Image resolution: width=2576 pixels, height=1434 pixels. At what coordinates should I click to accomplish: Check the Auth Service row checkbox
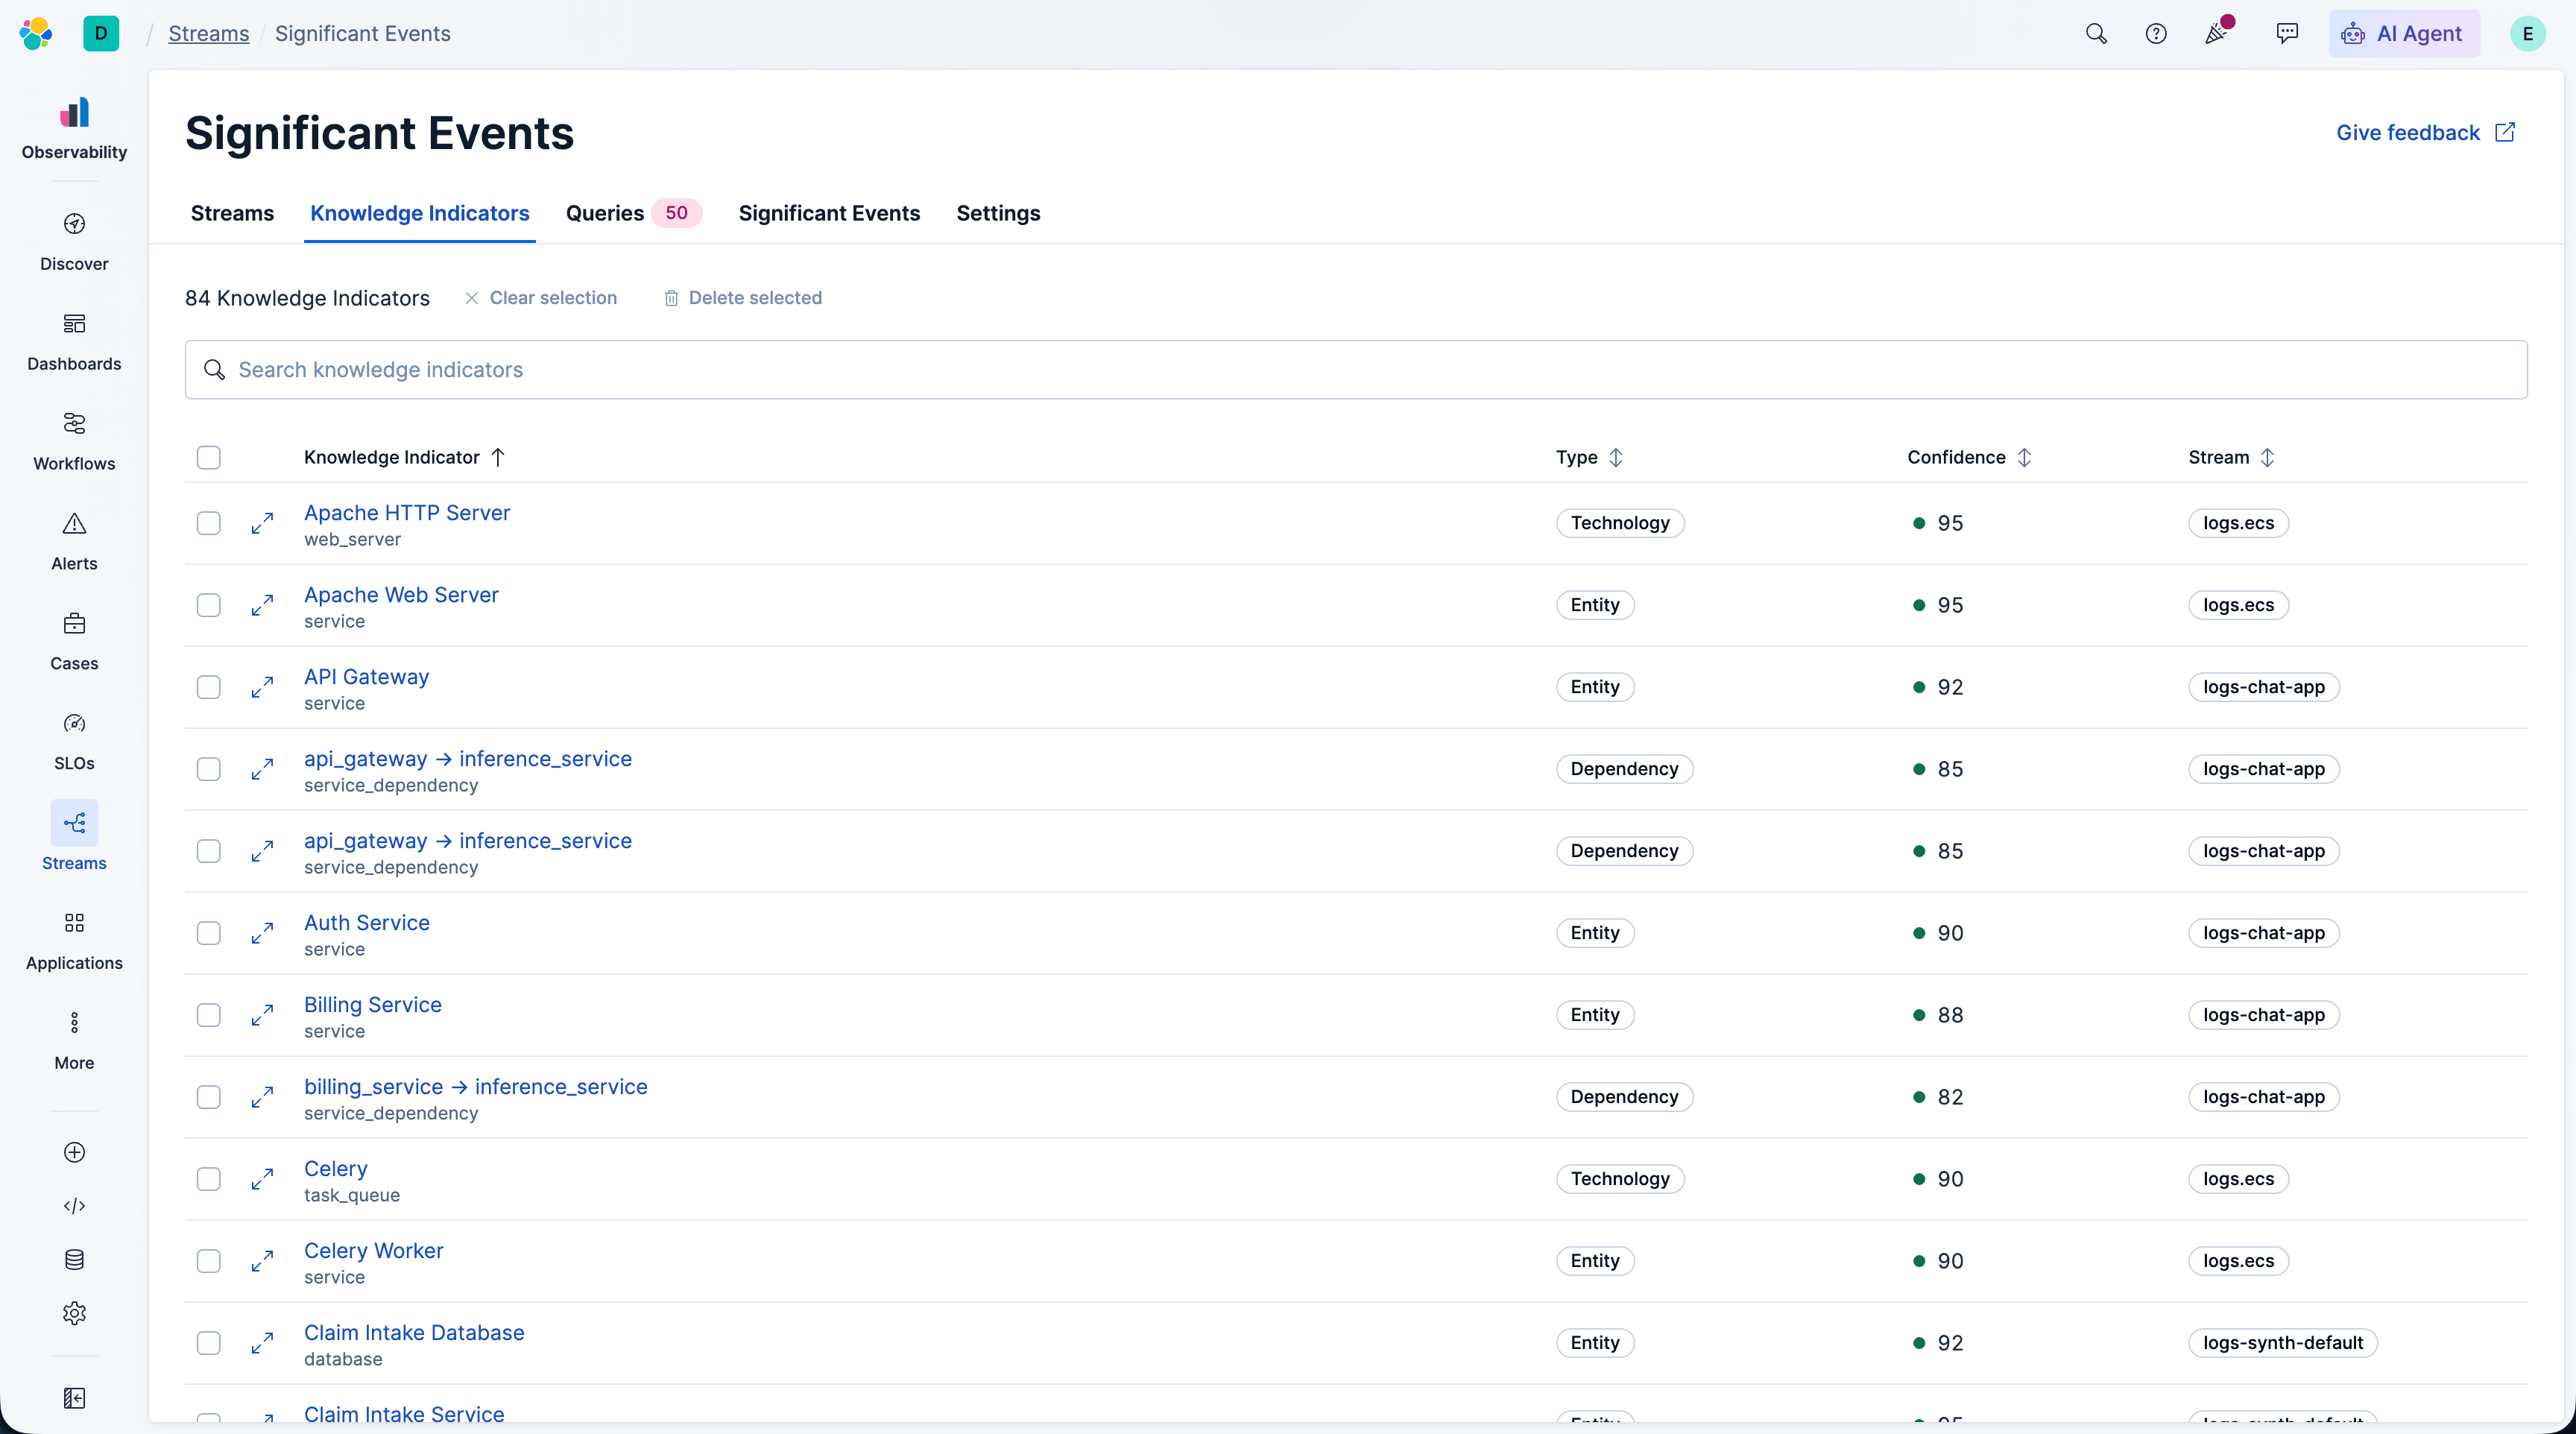click(208, 933)
